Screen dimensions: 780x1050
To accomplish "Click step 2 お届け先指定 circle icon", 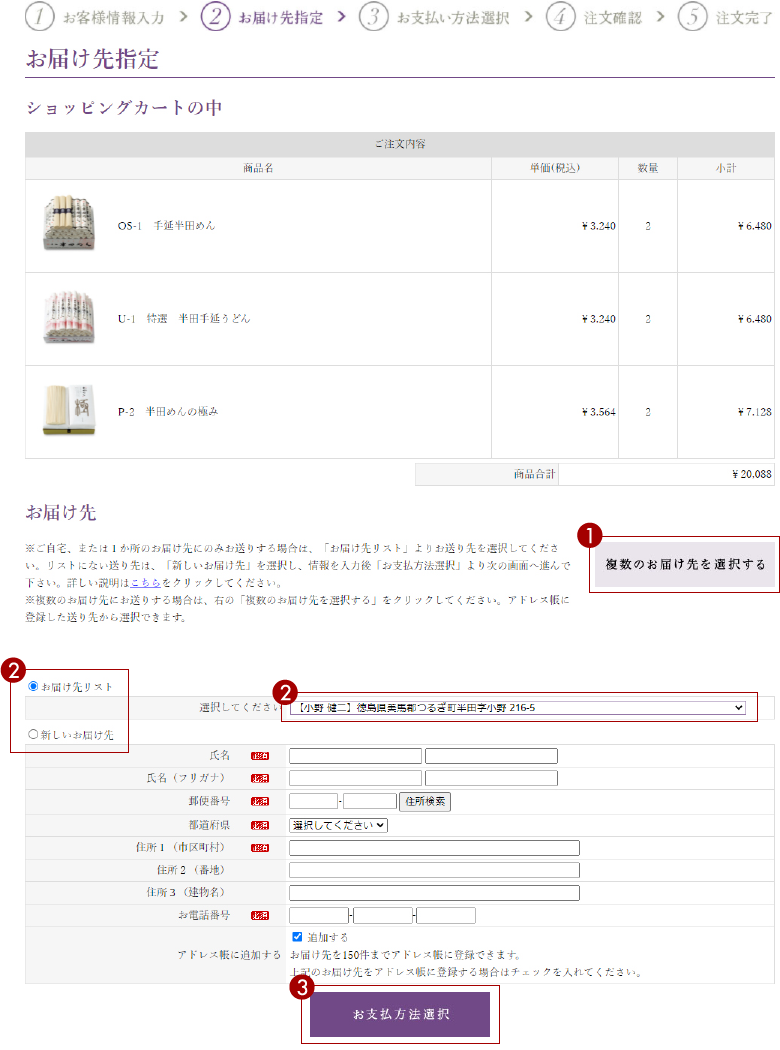I will [215, 17].
